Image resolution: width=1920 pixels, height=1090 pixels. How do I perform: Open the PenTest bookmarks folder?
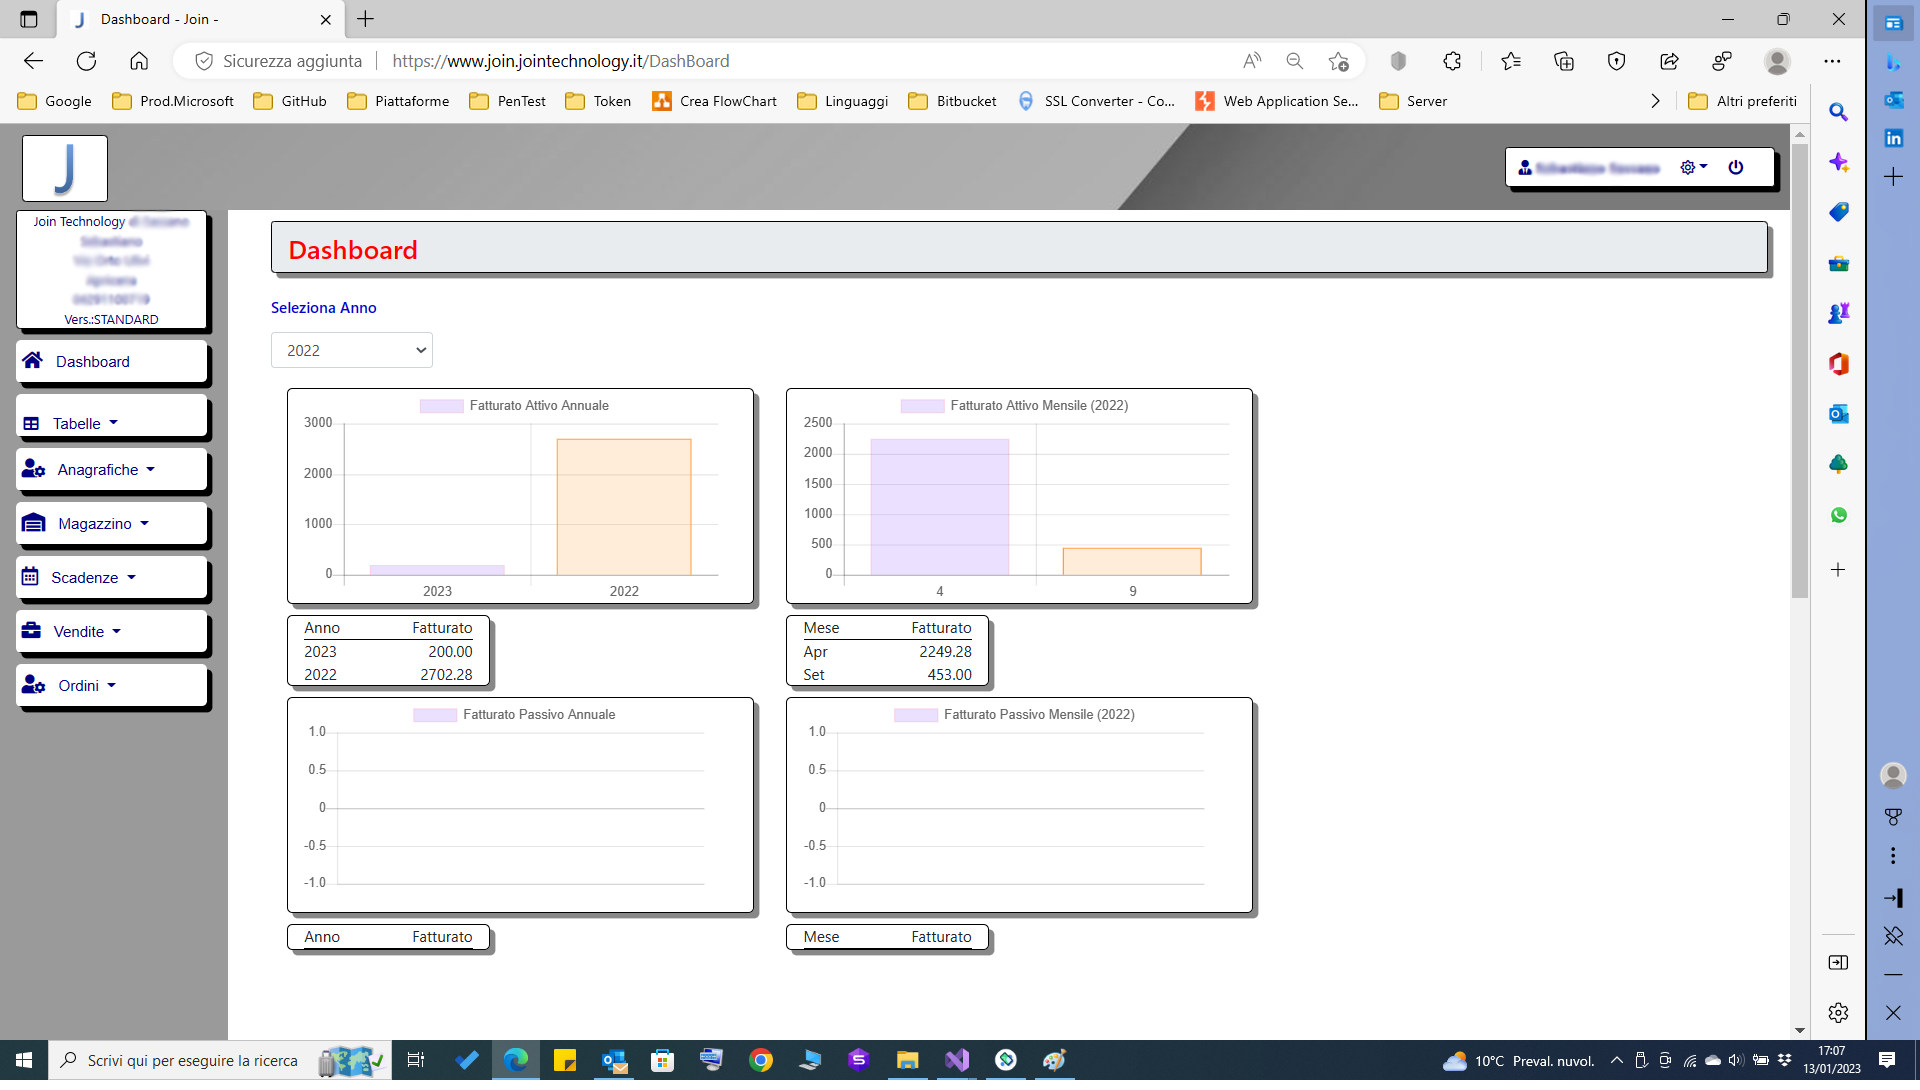[x=508, y=101]
